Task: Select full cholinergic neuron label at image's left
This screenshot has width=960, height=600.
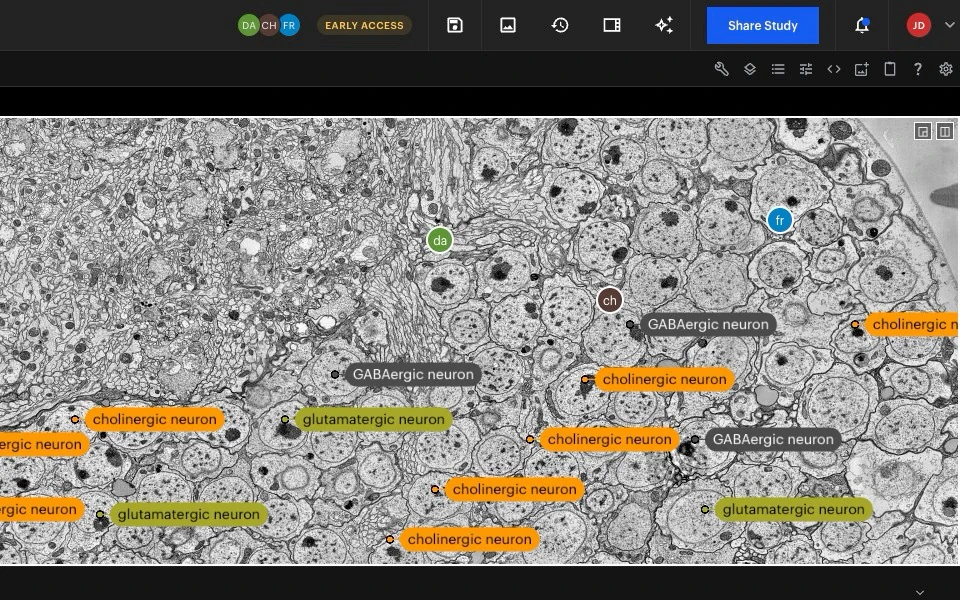Action: pos(154,419)
